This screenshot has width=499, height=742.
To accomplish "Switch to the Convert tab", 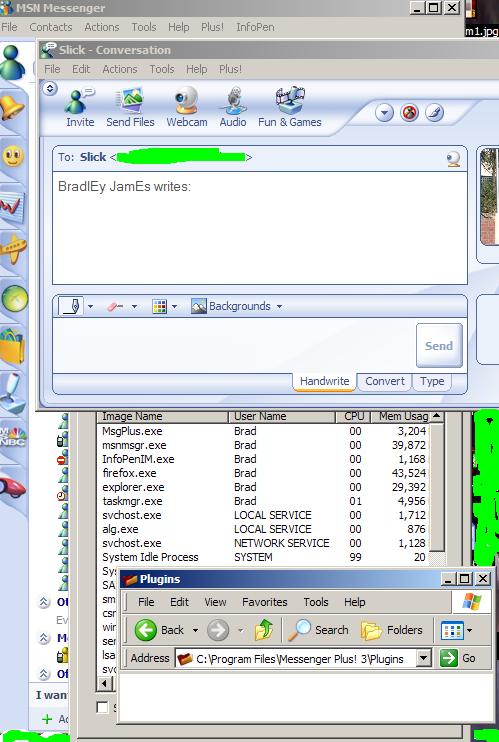I will point(385,381).
